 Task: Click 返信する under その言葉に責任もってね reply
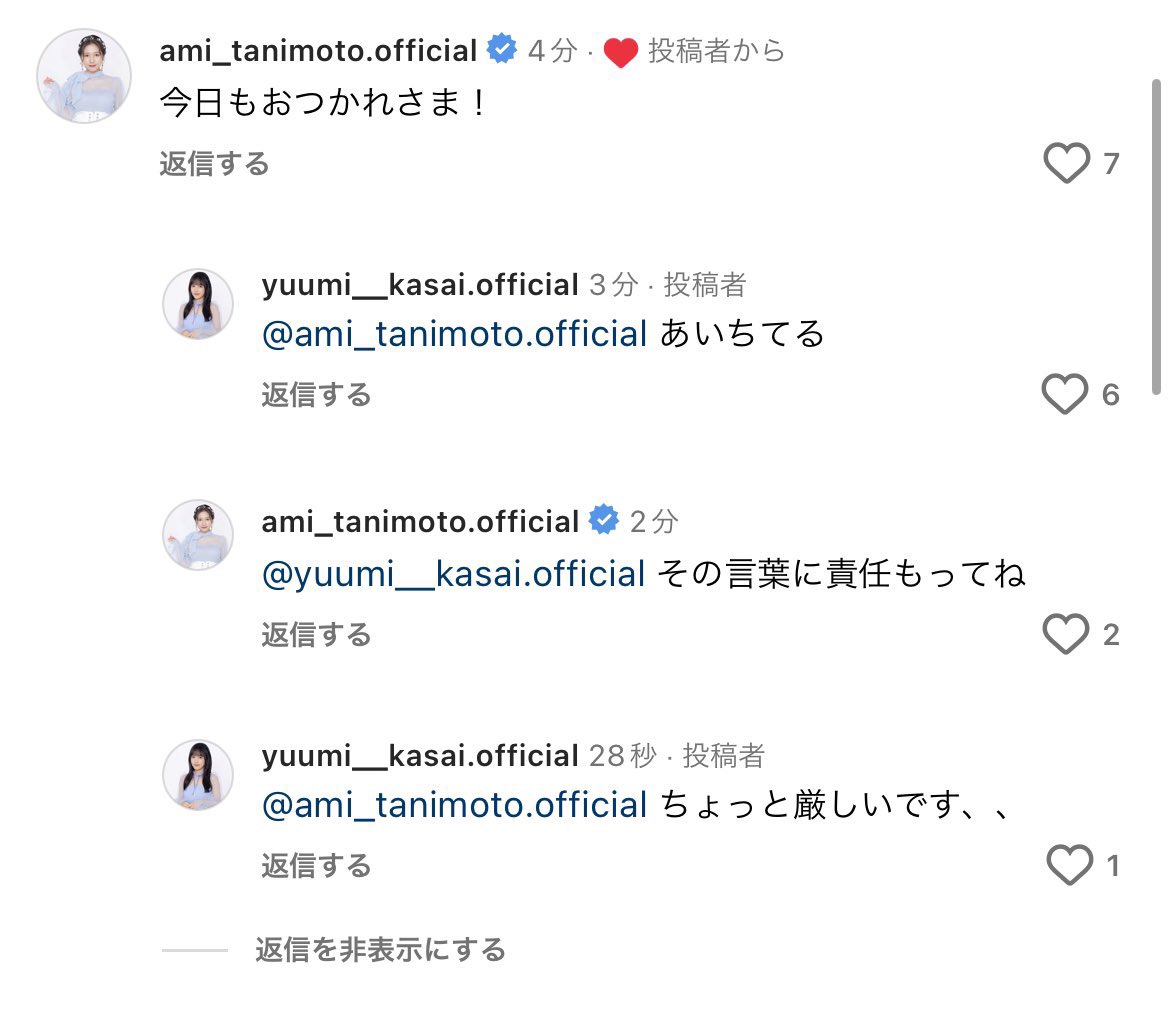point(316,635)
